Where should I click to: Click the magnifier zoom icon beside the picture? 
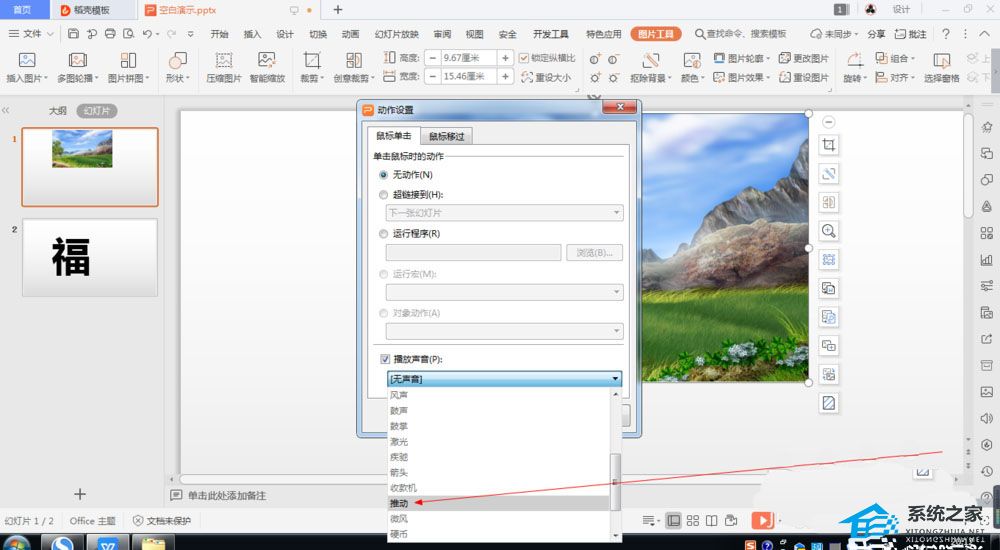coord(828,231)
